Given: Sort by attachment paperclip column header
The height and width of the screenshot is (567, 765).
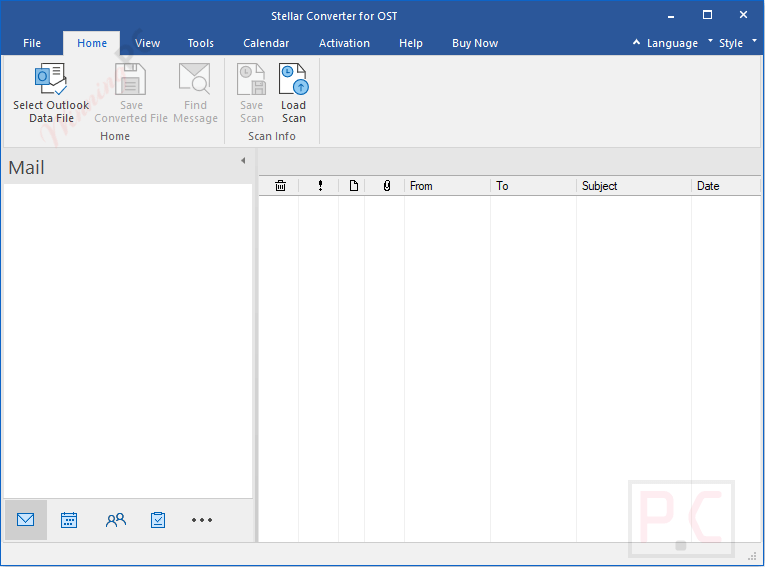Looking at the screenshot, I should pos(387,186).
